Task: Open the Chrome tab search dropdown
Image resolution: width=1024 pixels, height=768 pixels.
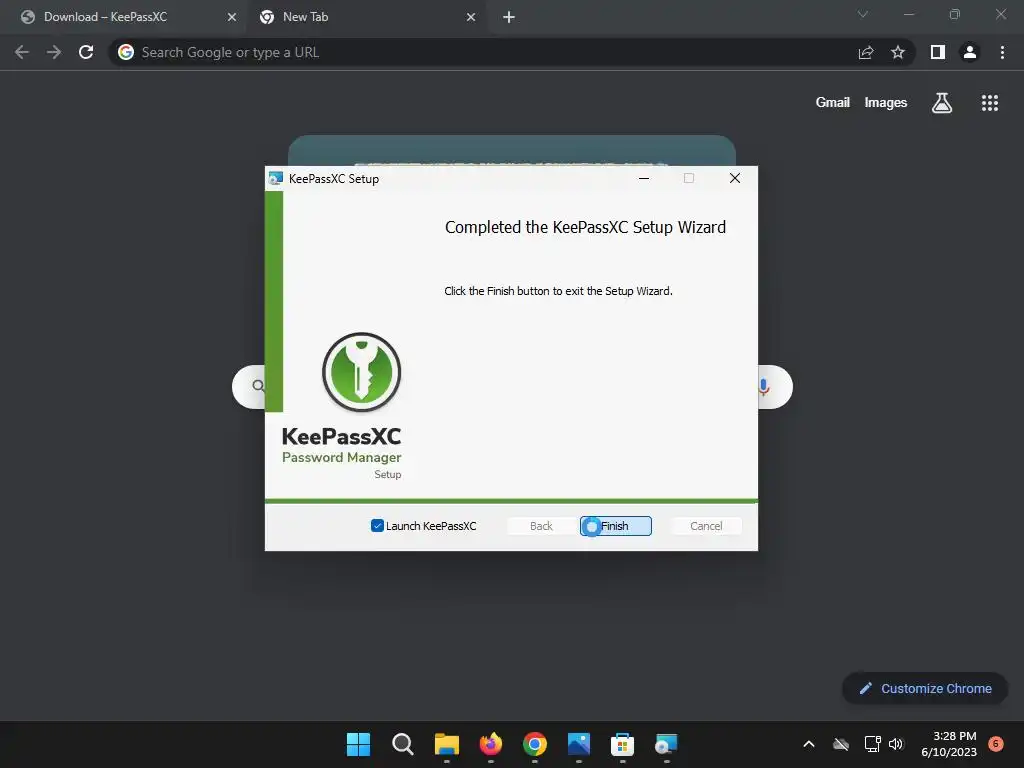Action: pos(863,14)
